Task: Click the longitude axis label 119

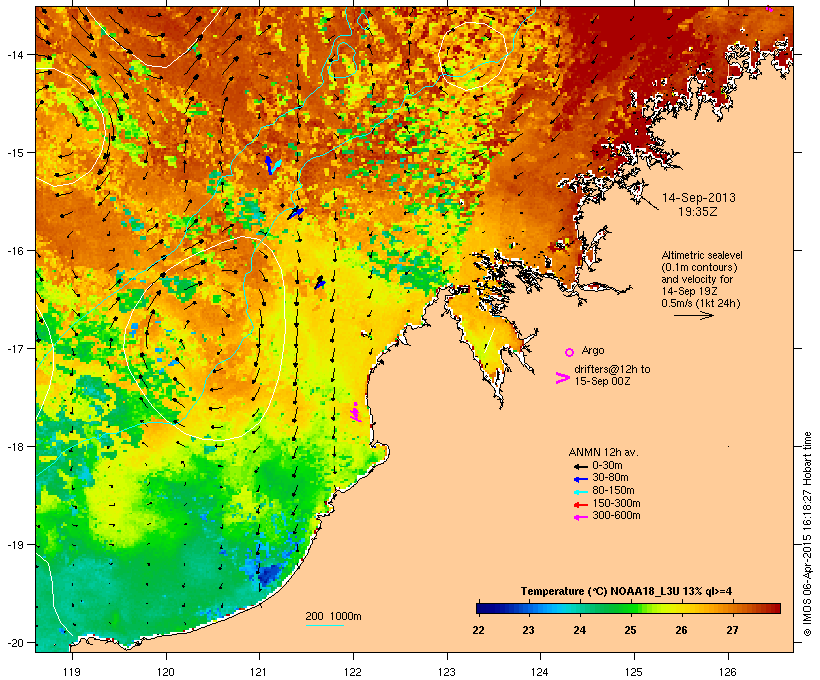Action: click(72, 672)
